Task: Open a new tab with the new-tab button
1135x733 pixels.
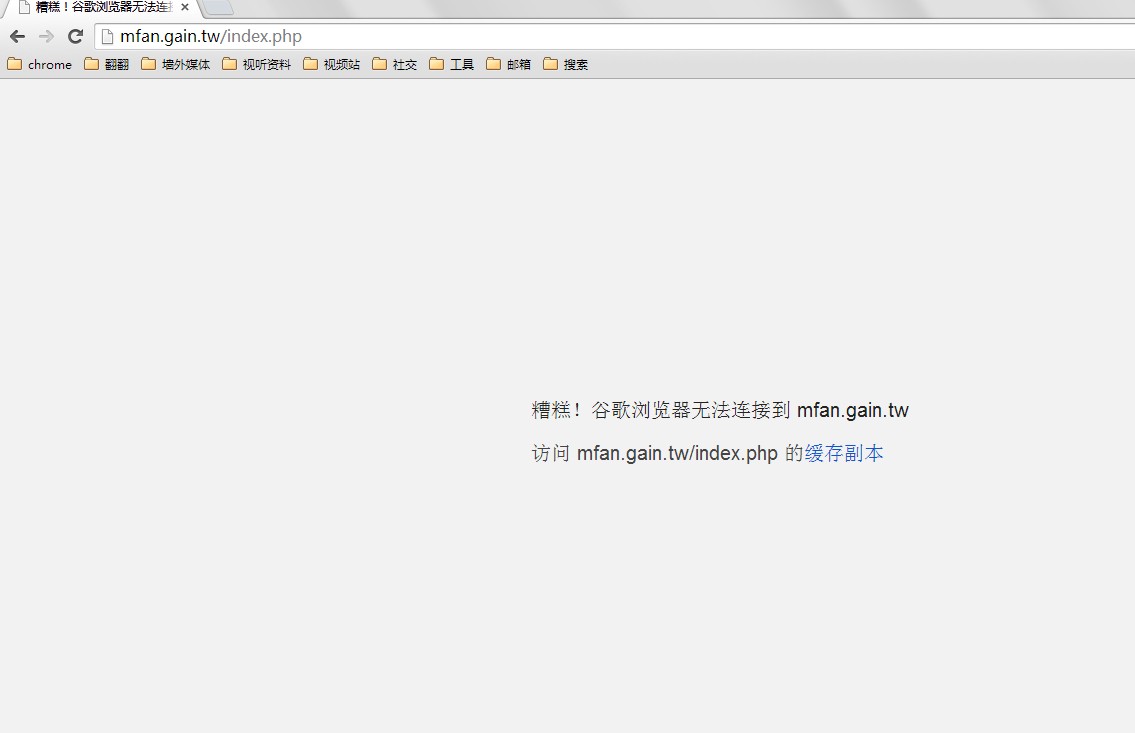Action: [x=219, y=7]
